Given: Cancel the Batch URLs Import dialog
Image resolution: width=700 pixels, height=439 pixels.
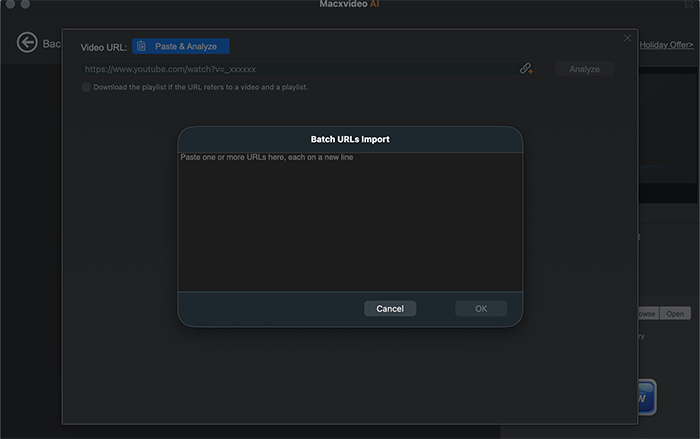Looking at the screenshot, I should coord(390,309).
